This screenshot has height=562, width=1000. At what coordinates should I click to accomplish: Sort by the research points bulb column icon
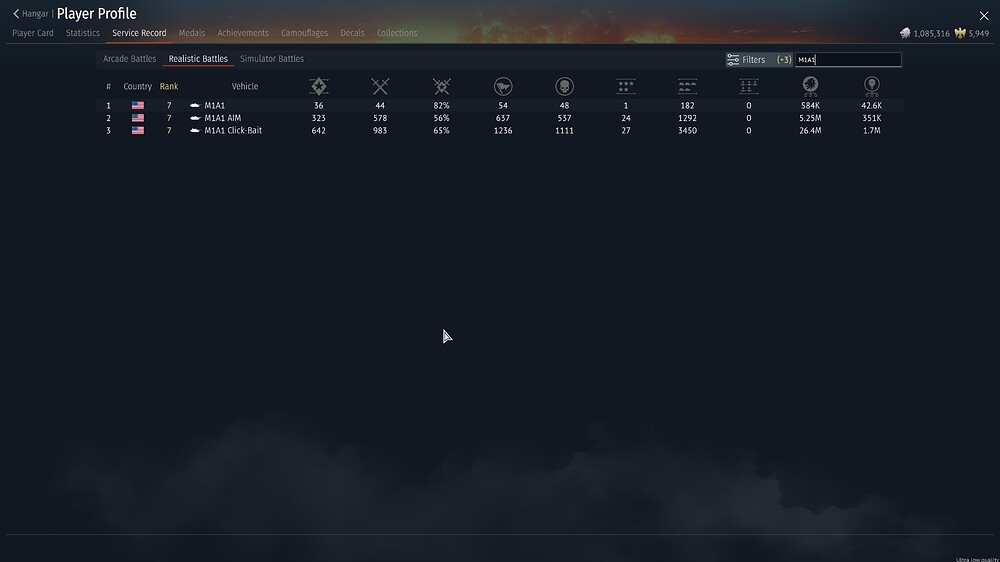point(872,86)
